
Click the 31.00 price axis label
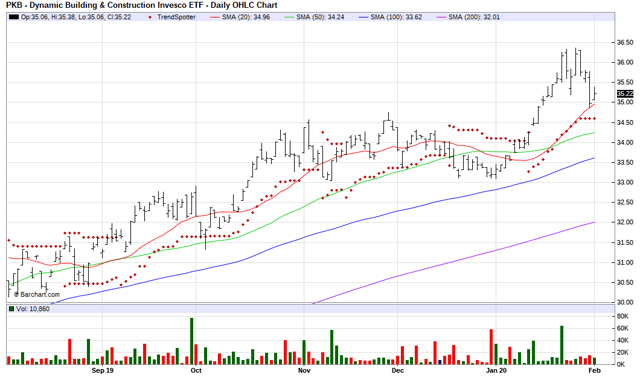[x=625, y=262]
